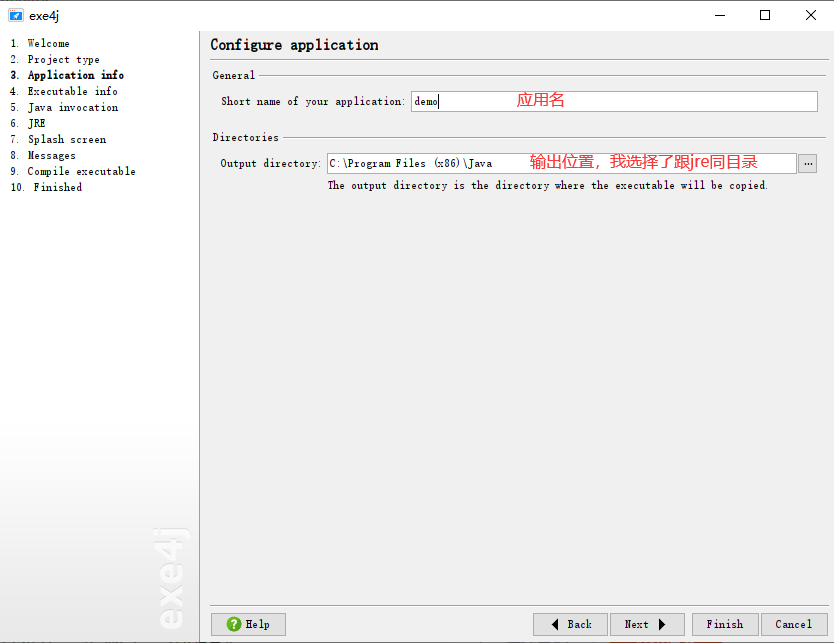Click the 'General' section label

pos(233,76)
